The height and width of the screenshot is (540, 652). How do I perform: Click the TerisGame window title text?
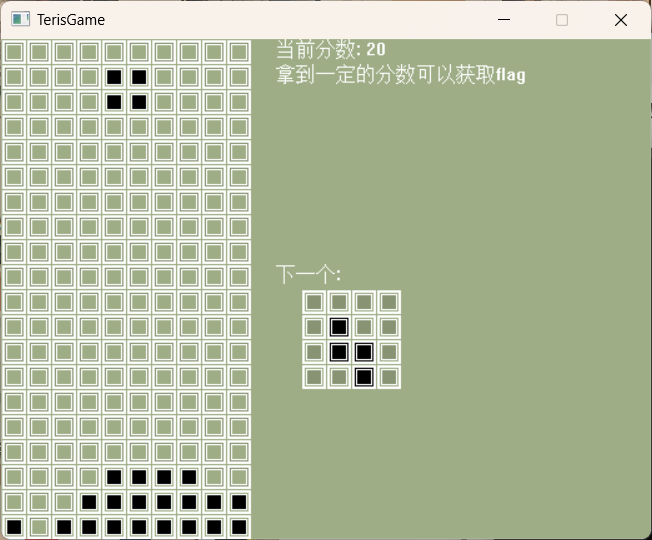[71, 20]
